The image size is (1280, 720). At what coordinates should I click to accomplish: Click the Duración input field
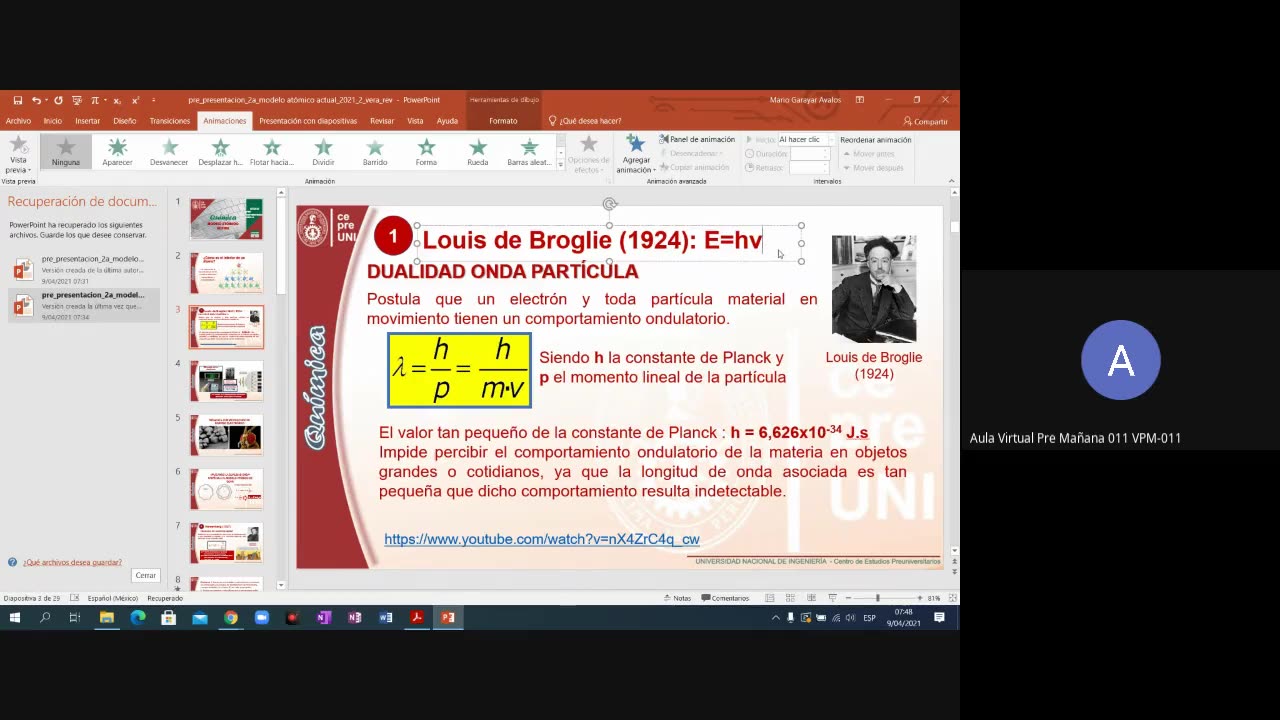click(809, 154)
